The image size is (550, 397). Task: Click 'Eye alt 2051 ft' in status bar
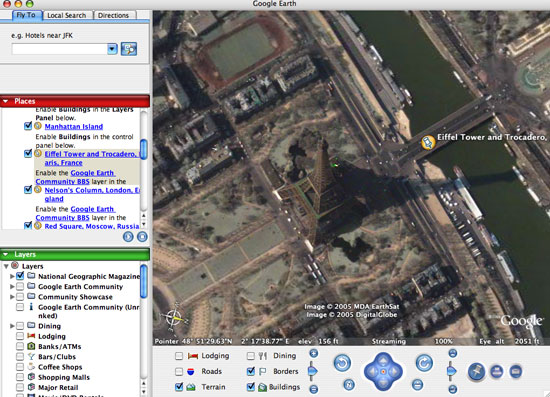pos(509,341)
